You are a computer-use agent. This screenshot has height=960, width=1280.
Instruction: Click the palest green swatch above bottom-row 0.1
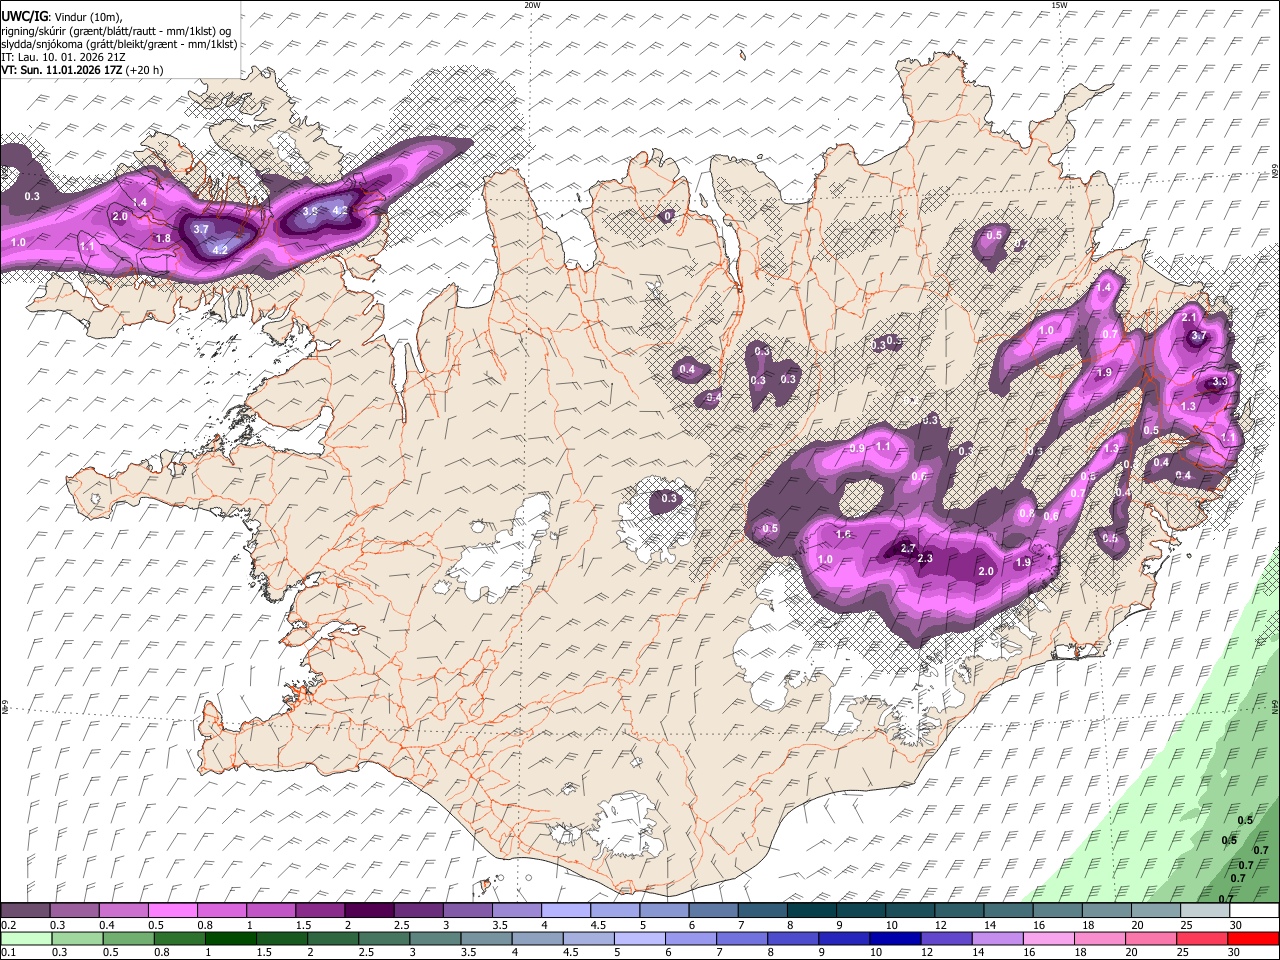[25, 938]
